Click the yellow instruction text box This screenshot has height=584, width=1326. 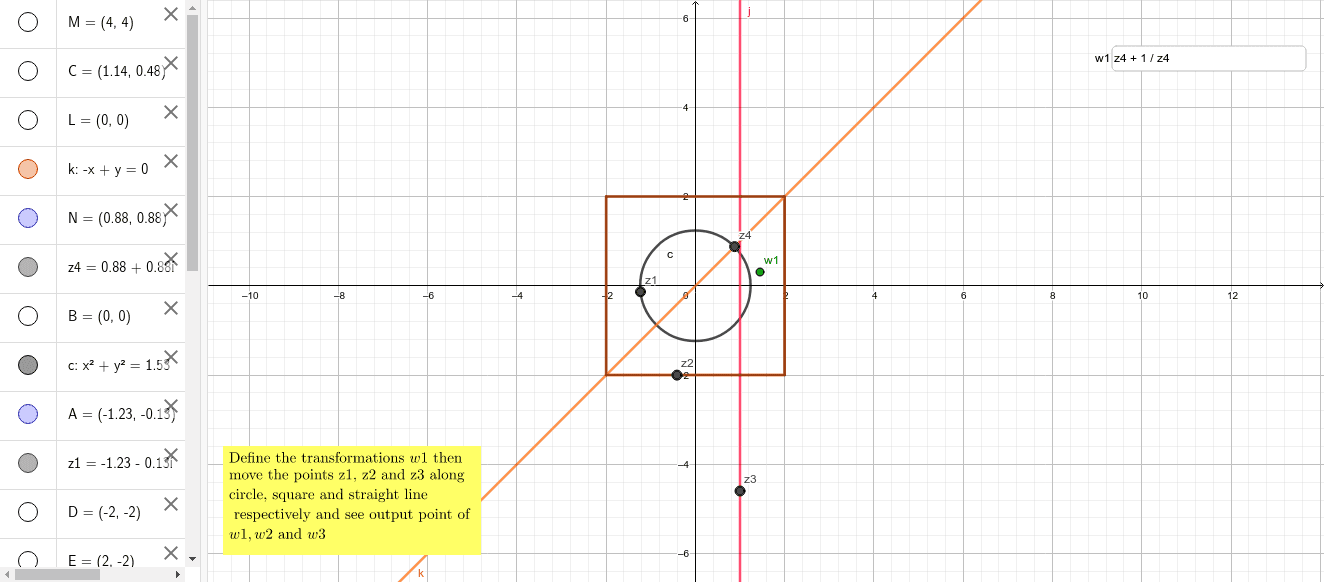click(x=352, y=499)
